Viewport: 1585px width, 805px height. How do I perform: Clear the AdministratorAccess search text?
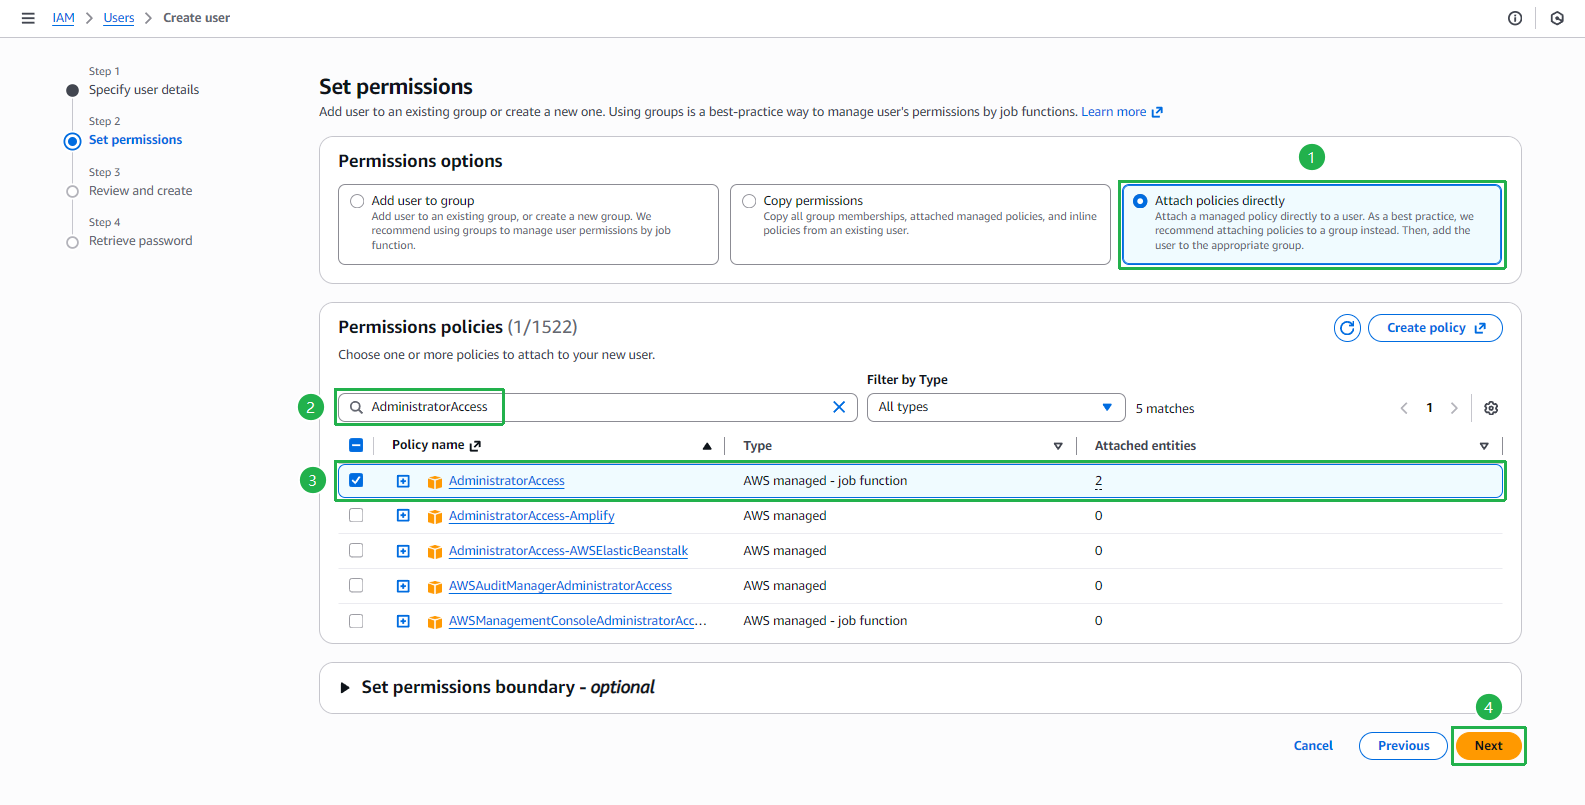[839, 407]
